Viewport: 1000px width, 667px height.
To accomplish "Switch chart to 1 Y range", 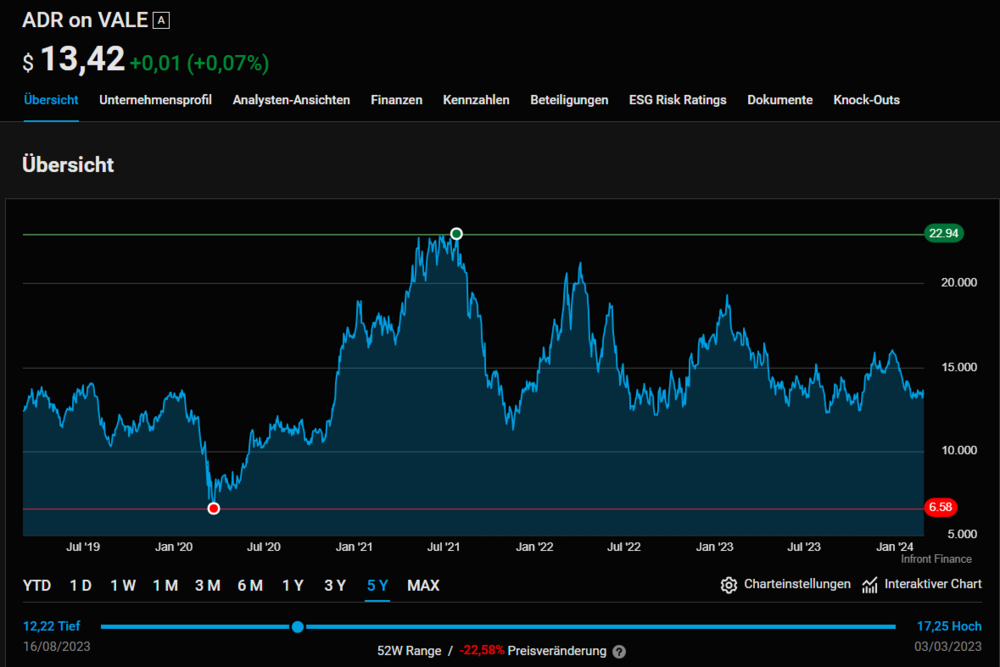I will [292, 586].
